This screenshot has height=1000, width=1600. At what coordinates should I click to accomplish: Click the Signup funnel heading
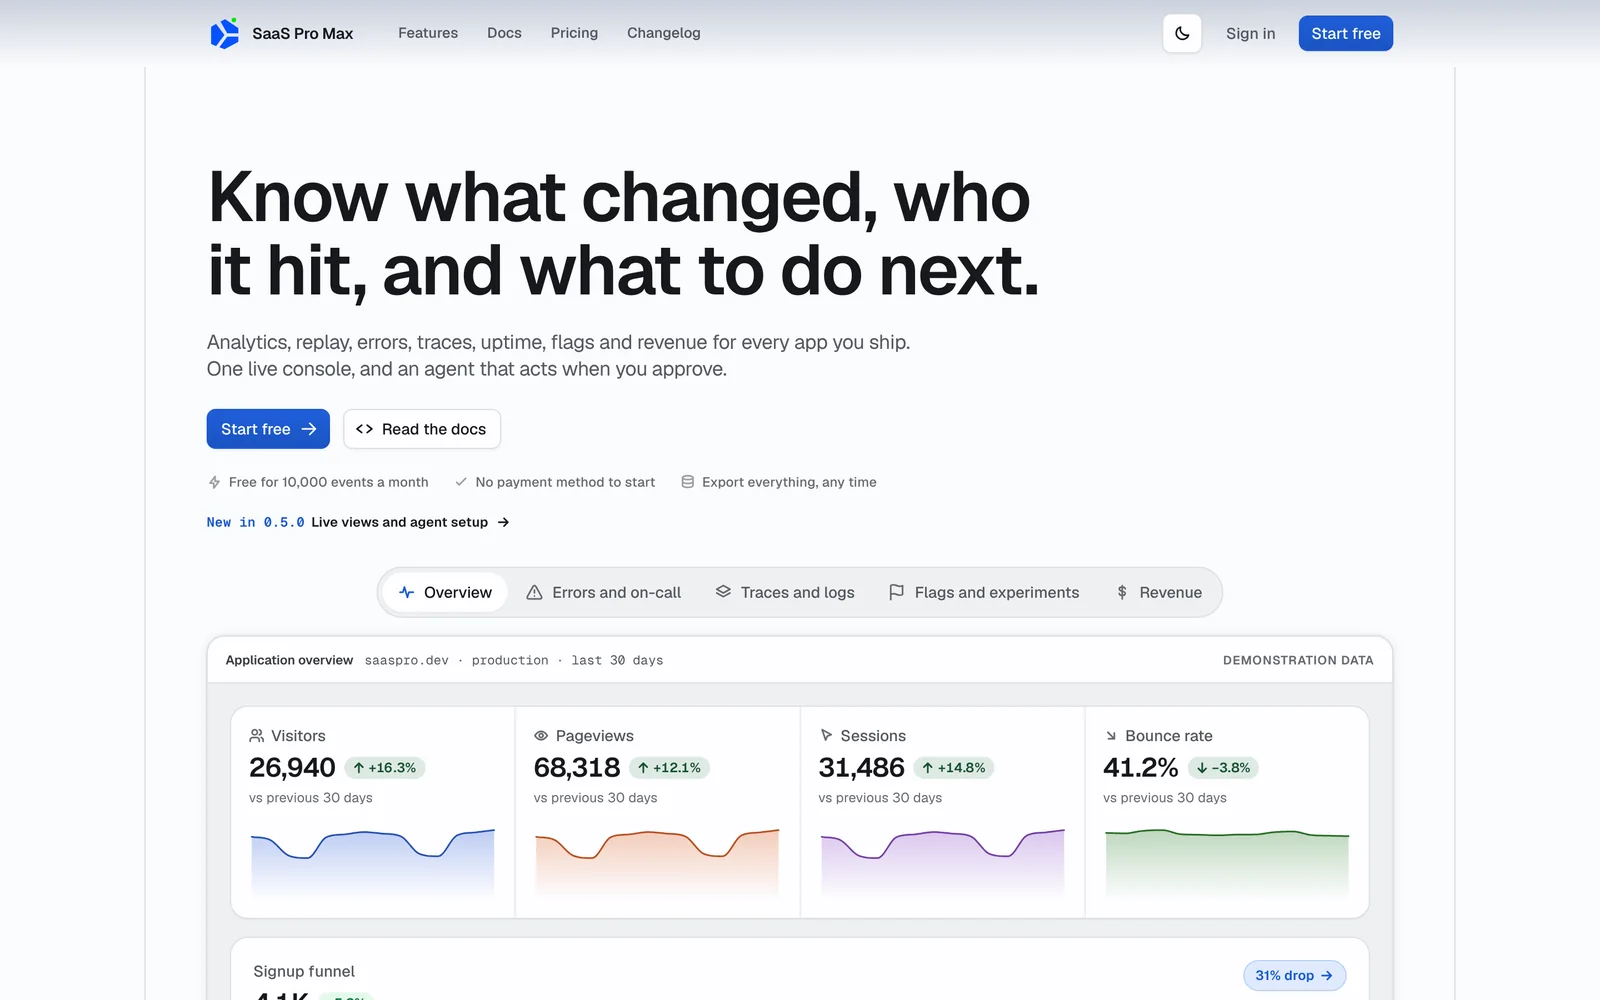(x=304, y=971)
